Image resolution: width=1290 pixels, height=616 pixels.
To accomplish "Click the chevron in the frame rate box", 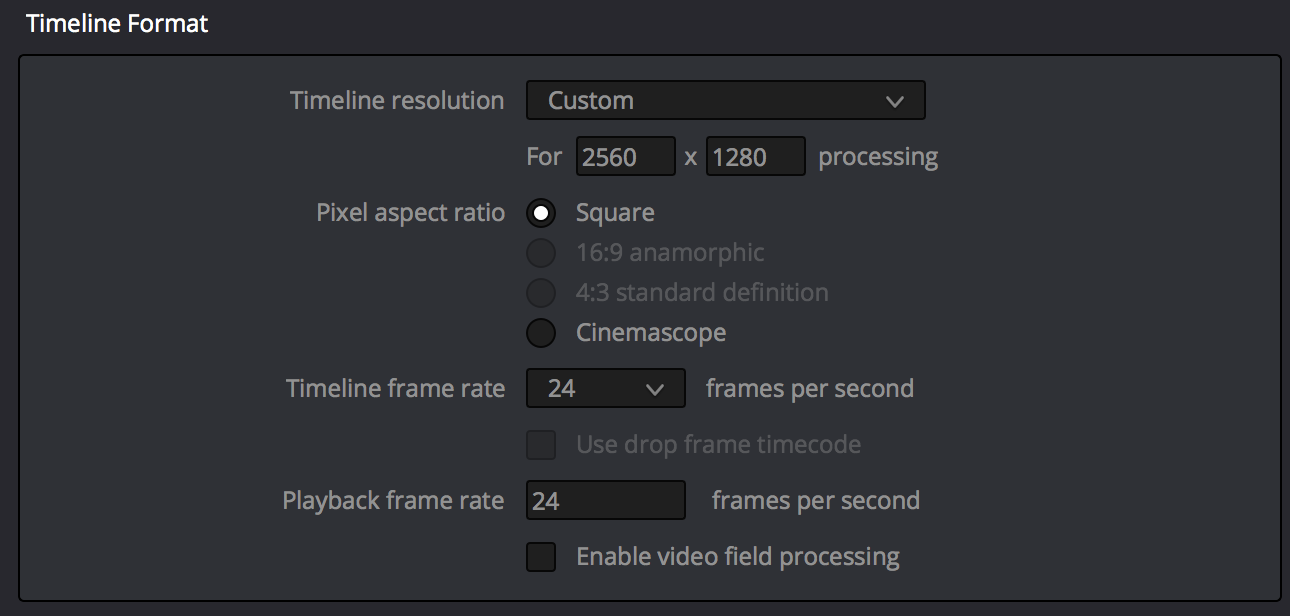I will point(655,389).
